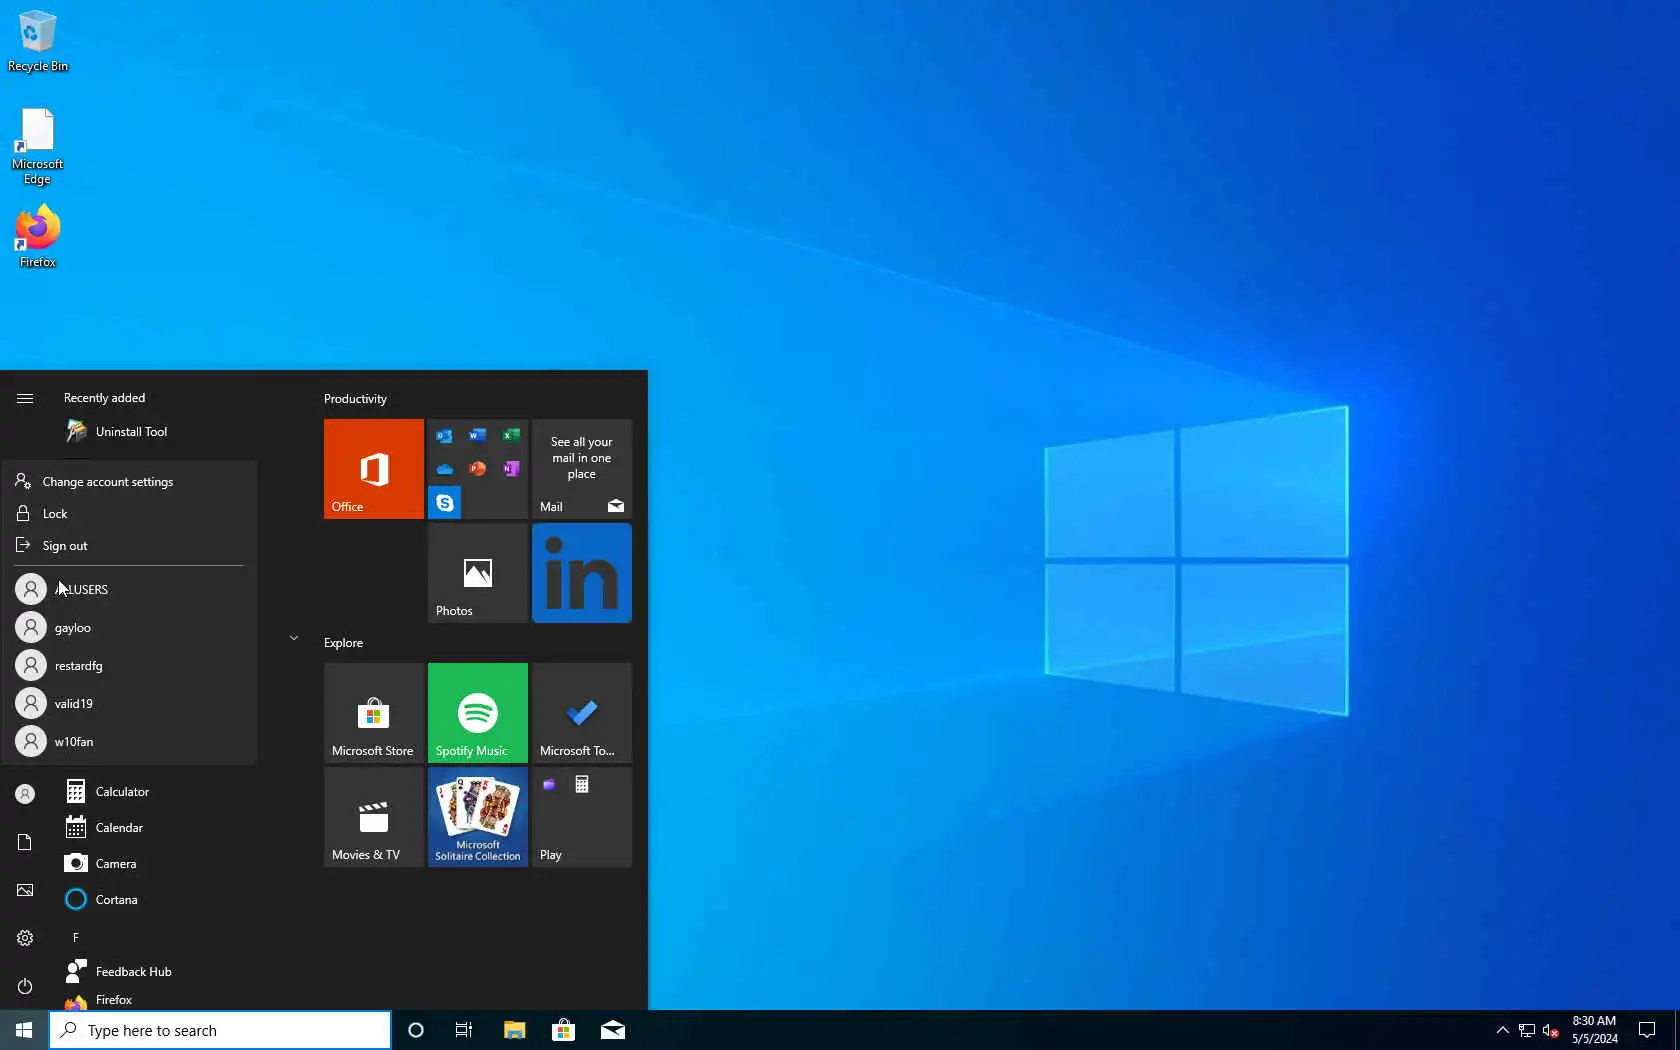This screenshot has height=1050, width=1680.
Task: Click the Cortana circle on the taskbar
Action: point(416,1030)
